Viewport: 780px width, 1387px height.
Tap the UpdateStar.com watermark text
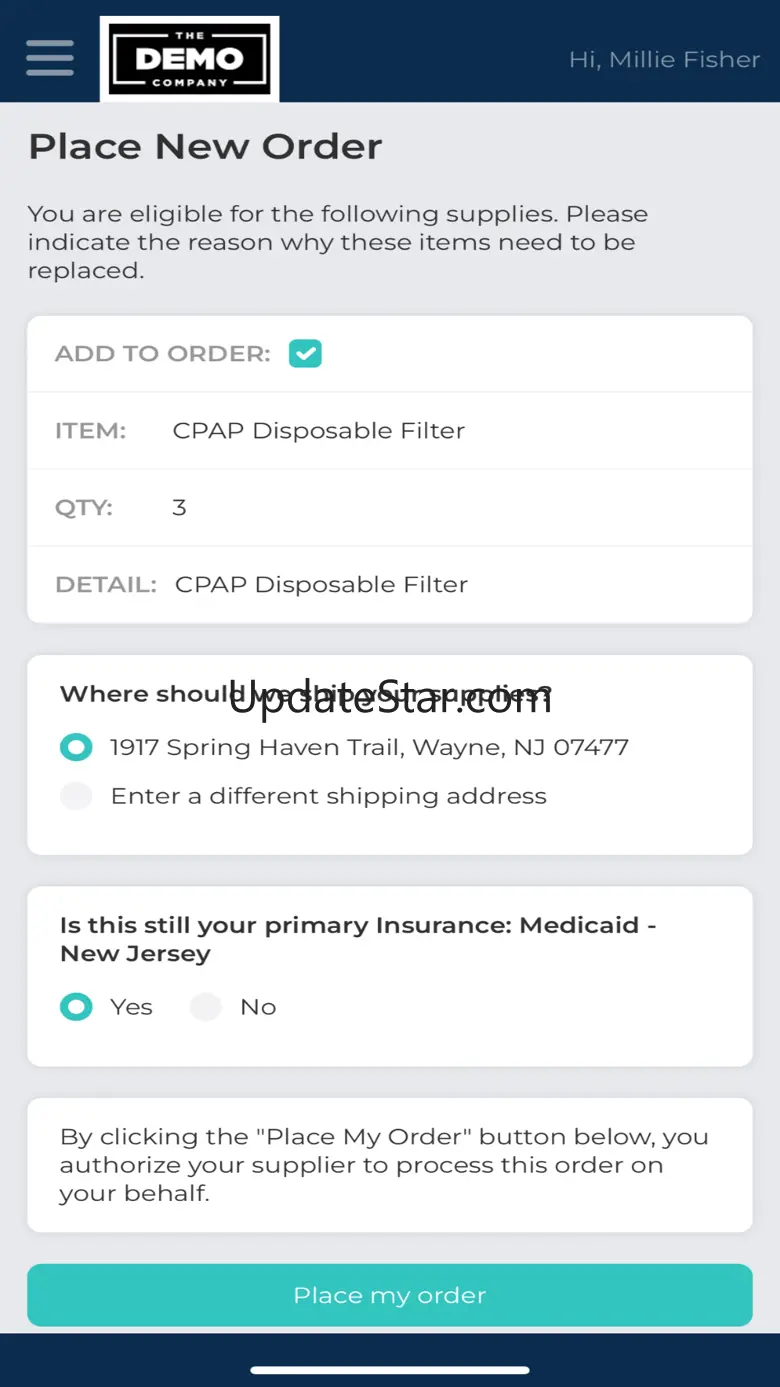[x=390, y=698]
